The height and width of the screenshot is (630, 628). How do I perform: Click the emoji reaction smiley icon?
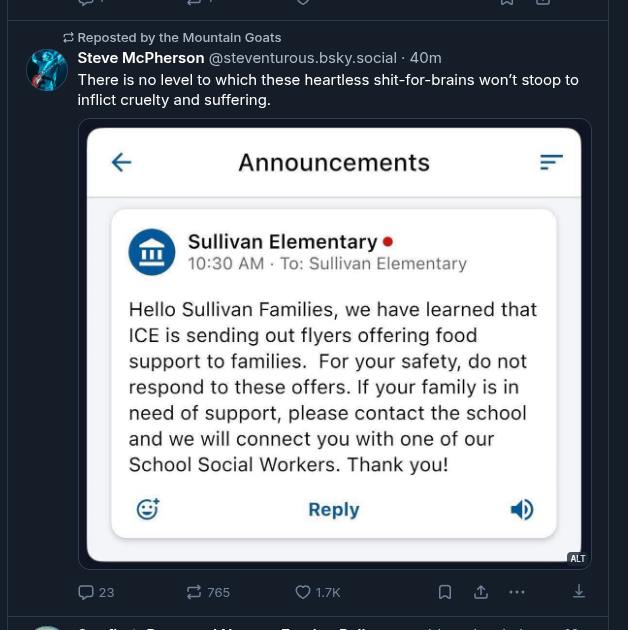(x=148, y=510)
